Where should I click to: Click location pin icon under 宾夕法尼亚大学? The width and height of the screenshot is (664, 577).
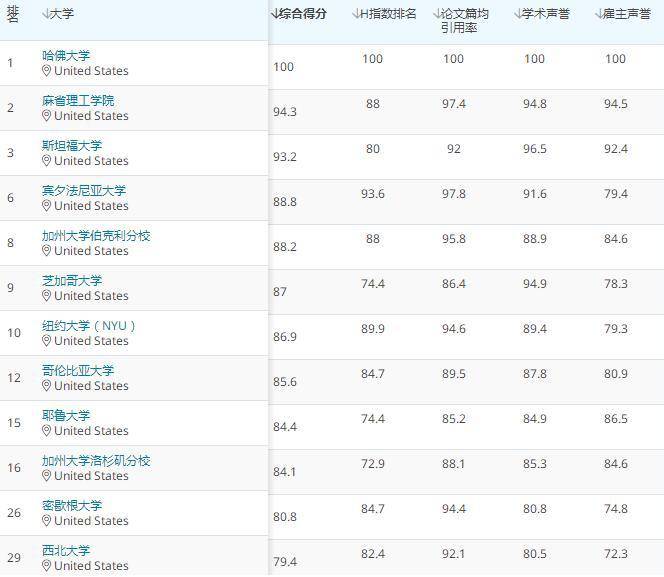47,206
